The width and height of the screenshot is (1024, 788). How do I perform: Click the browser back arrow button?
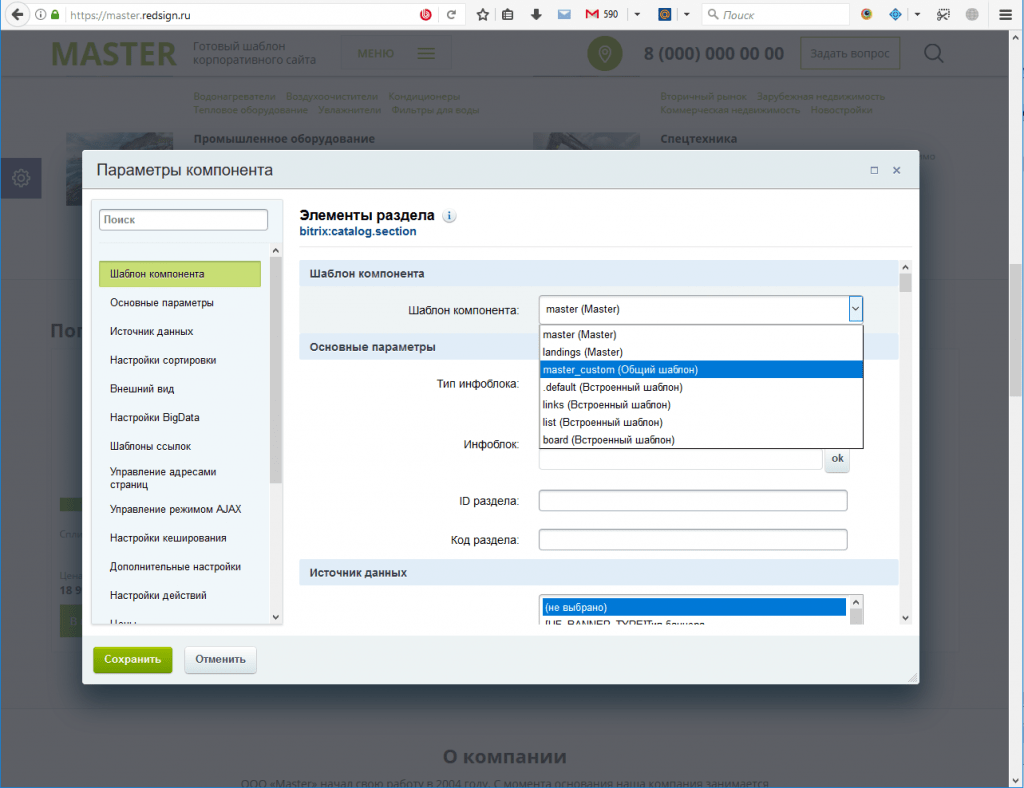pos(17,15)
